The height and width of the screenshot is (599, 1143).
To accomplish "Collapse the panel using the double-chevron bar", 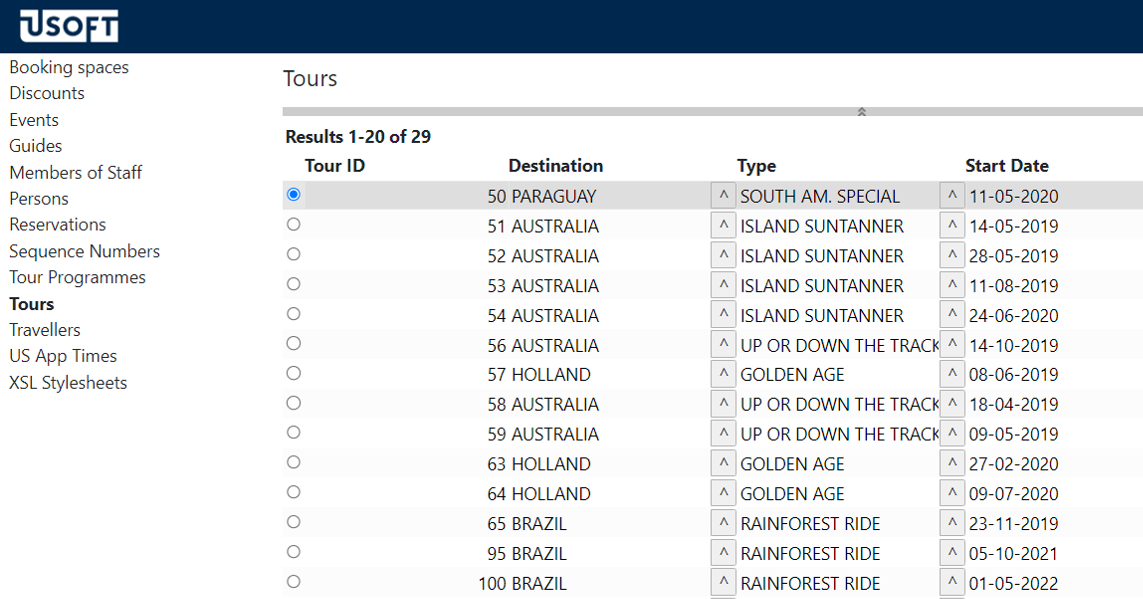I will 861,112.
